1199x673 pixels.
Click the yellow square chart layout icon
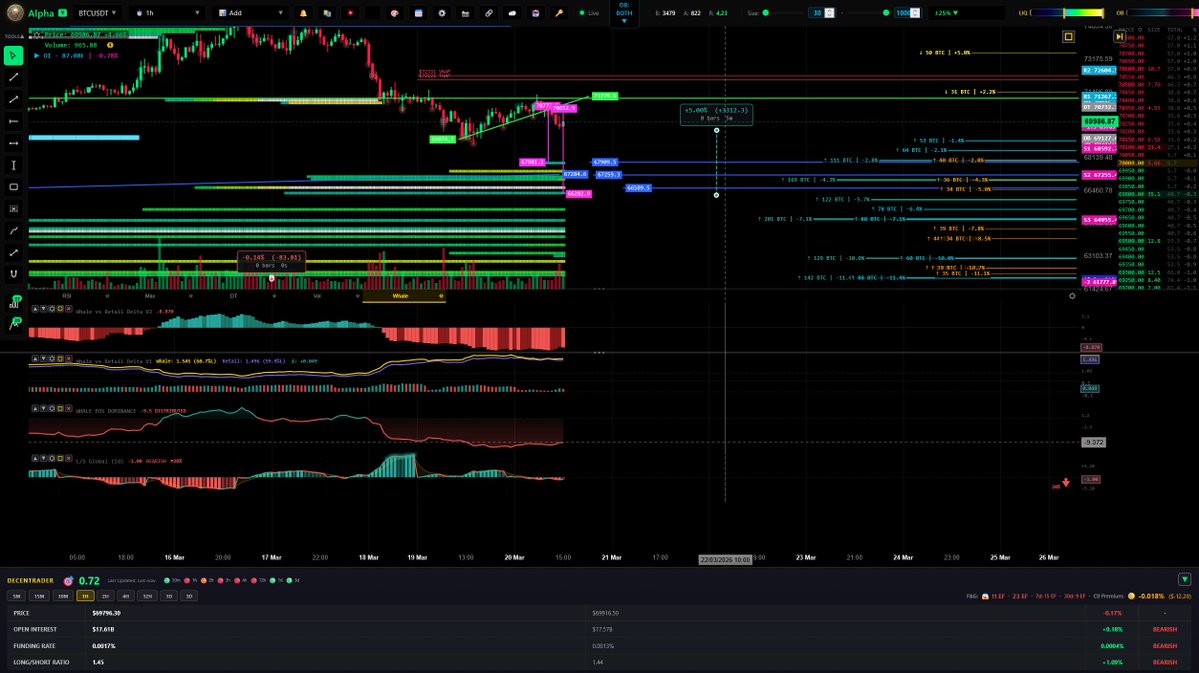click(1068, 37)
